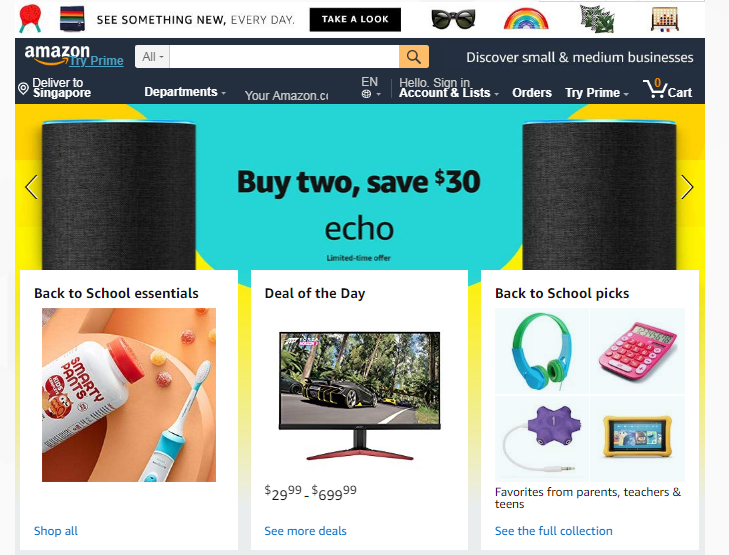Click inside the search text field
729x555 pixels.
[284, 57]
